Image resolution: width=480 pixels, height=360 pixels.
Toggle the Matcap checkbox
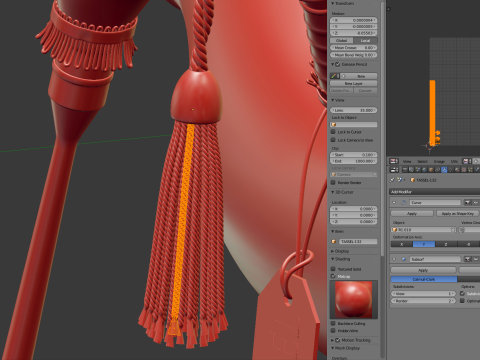pos(333,276)
